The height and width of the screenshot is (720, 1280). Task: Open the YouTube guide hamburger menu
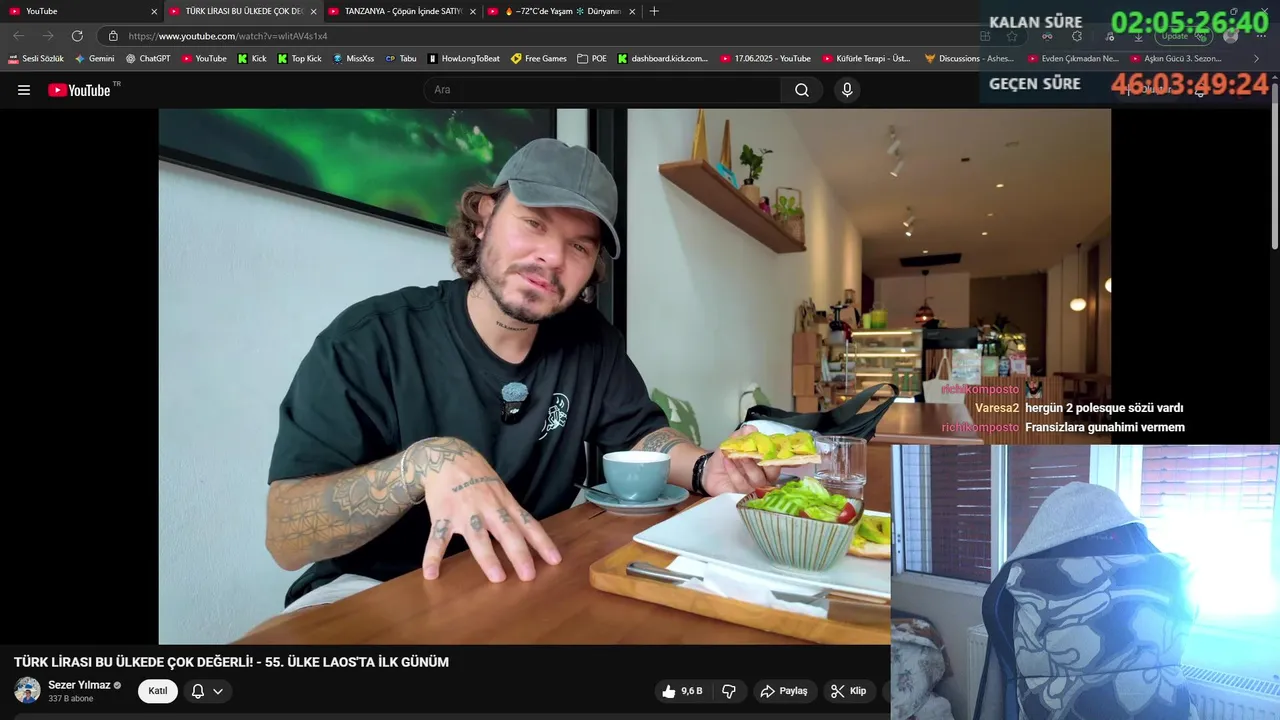[x=24, y=90]
